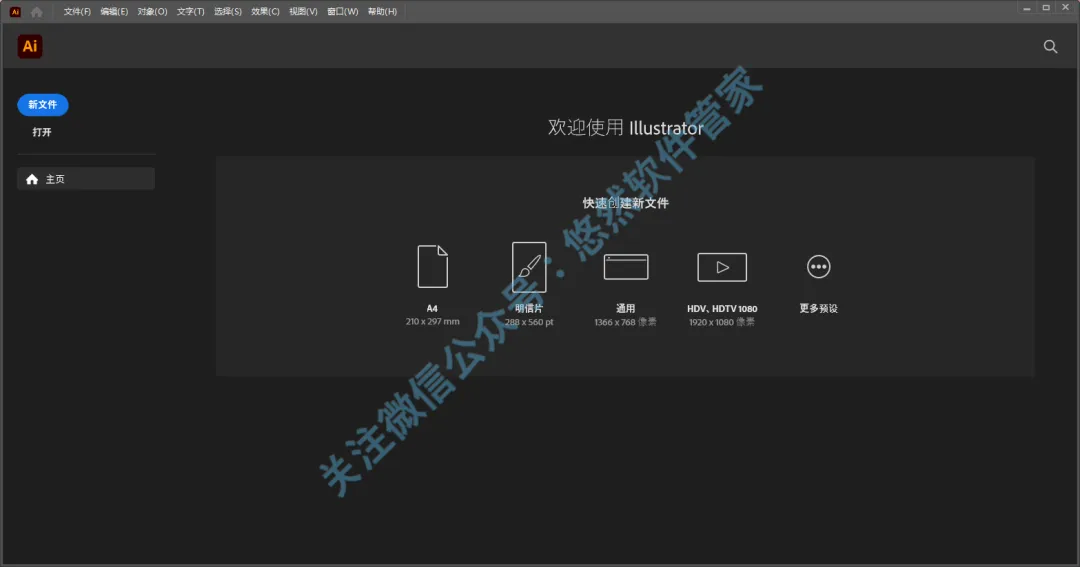Maximize the Illustrator window
This screenshot has width=1080, height=567.
[x=1046, y=8]
